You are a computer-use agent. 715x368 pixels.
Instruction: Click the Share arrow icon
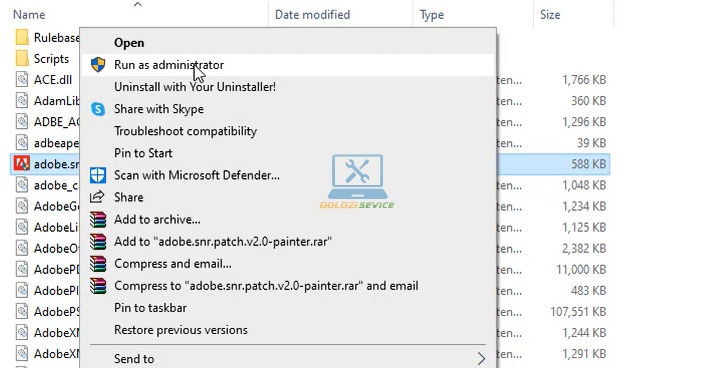(x=97, y=197)
